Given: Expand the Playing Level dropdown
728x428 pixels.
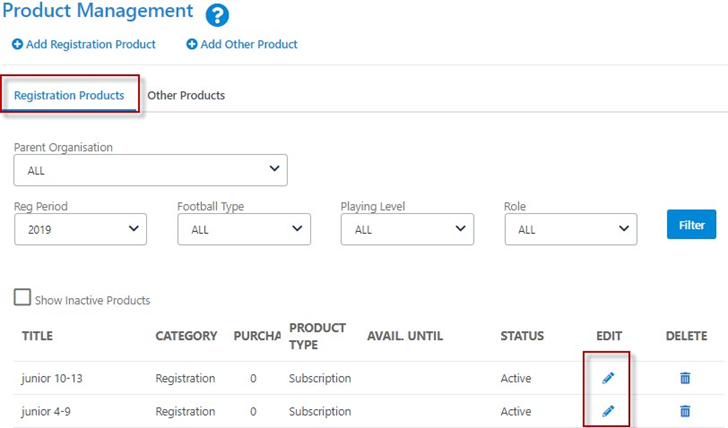Looking at the screenshot, I should click(x=407, y=229).
